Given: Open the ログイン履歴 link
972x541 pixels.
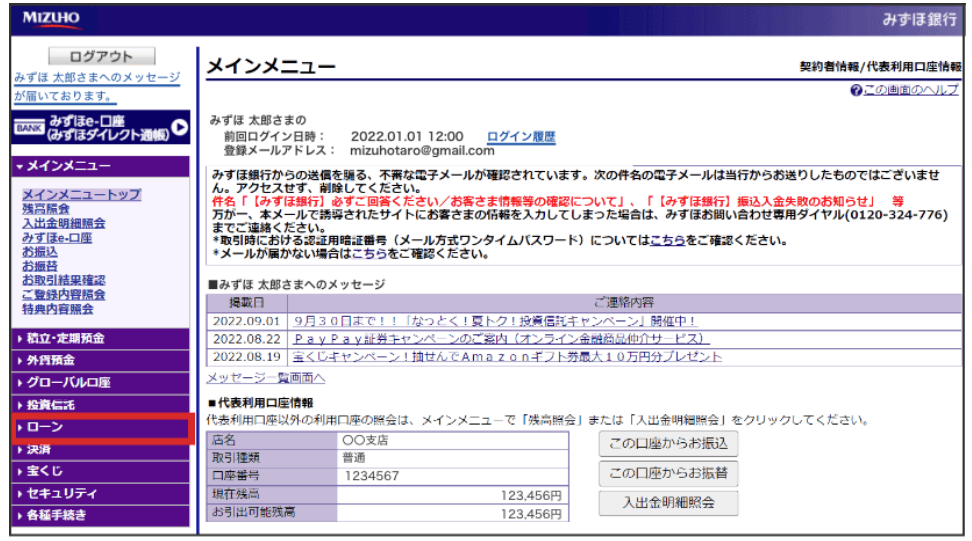Looking at the screenshot, I should (521, 137).
